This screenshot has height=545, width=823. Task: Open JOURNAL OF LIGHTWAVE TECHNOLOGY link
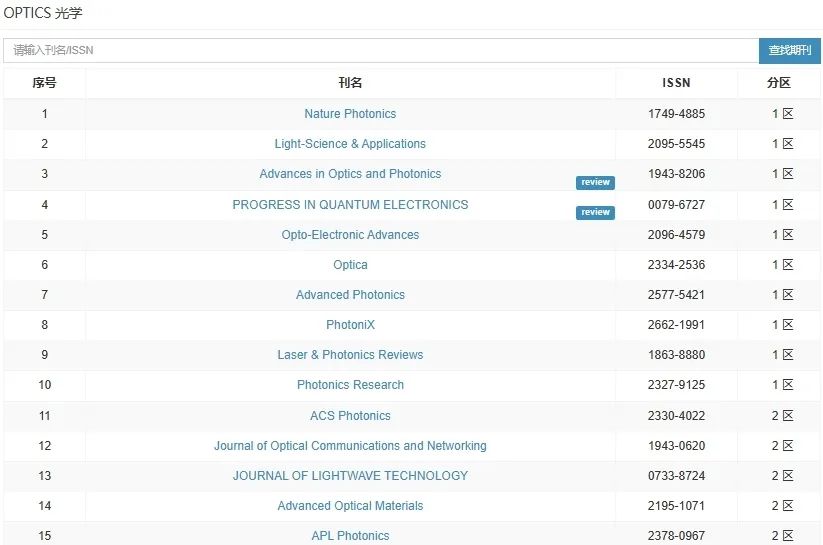click(x=350, y=475)
